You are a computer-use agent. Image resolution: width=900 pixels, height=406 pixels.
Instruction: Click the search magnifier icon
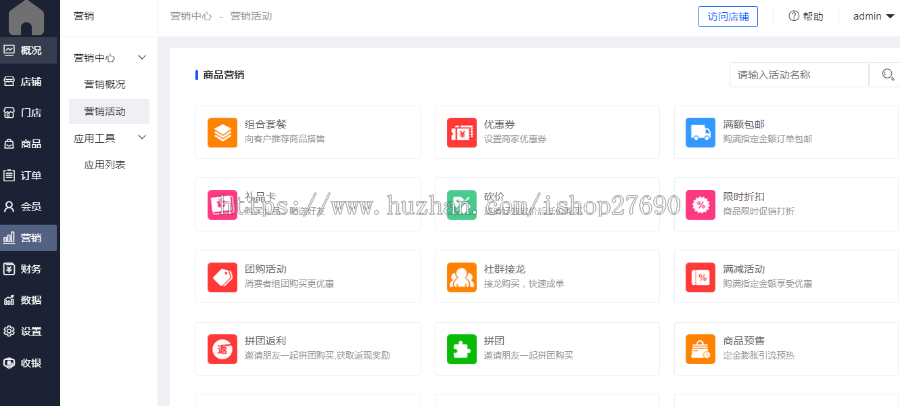[x=887, y=75]
